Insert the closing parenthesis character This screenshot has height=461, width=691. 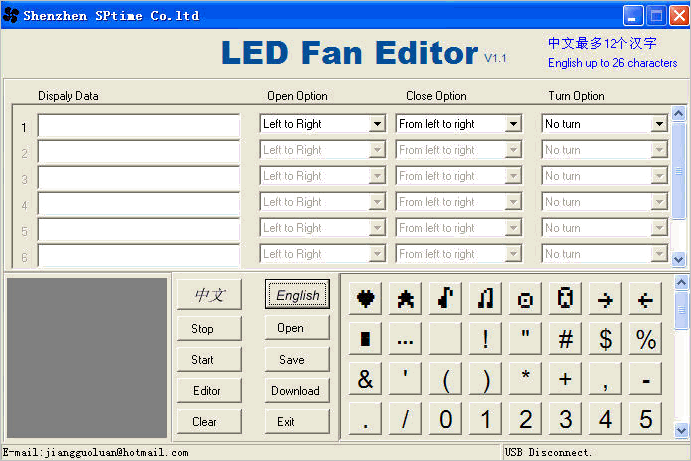coord(486,379)
